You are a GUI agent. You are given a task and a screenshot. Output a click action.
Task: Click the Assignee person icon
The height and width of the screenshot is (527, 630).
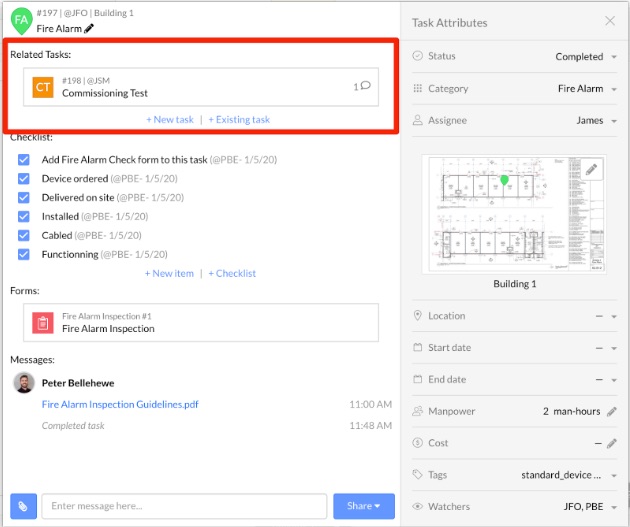(x=418, y=120)
